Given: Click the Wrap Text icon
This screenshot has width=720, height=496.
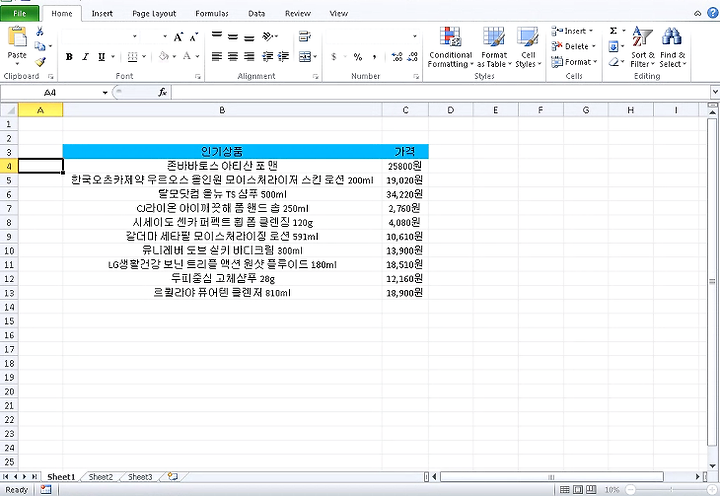Looking at the screenshot, I should point(305,36).
